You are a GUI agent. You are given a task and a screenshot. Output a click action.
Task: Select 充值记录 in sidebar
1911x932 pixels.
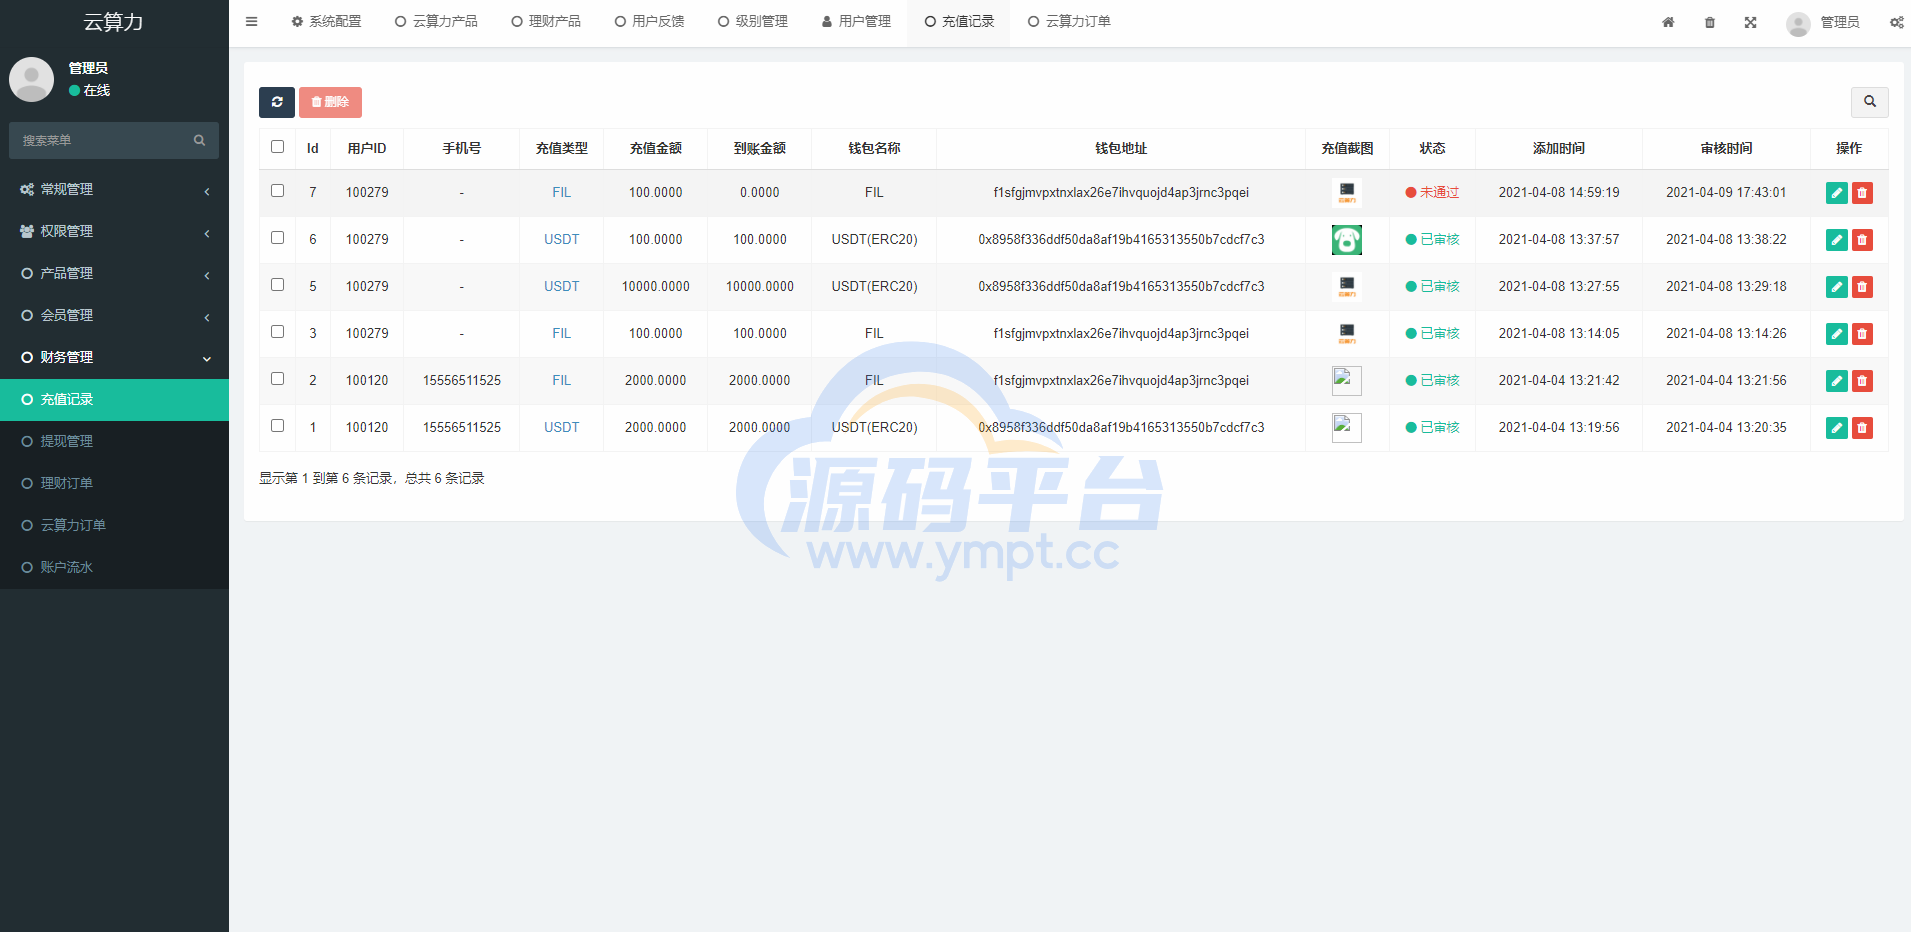114,400
